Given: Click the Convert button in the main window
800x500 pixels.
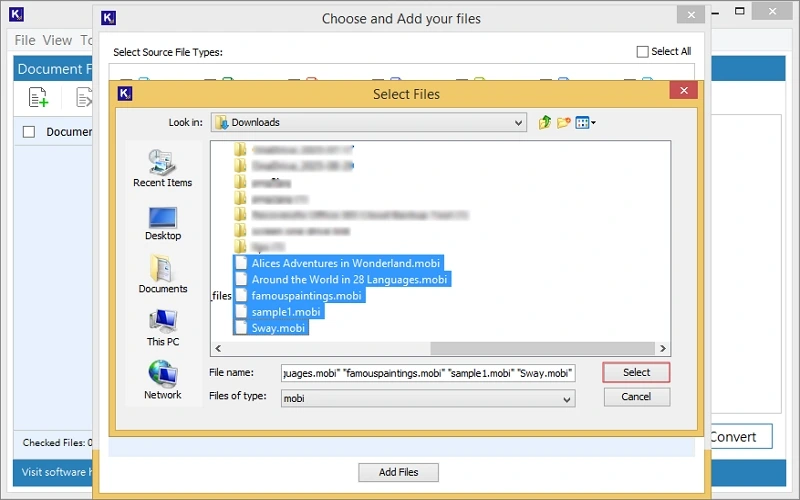Looking at the screenshot, I should pos(741,437).
